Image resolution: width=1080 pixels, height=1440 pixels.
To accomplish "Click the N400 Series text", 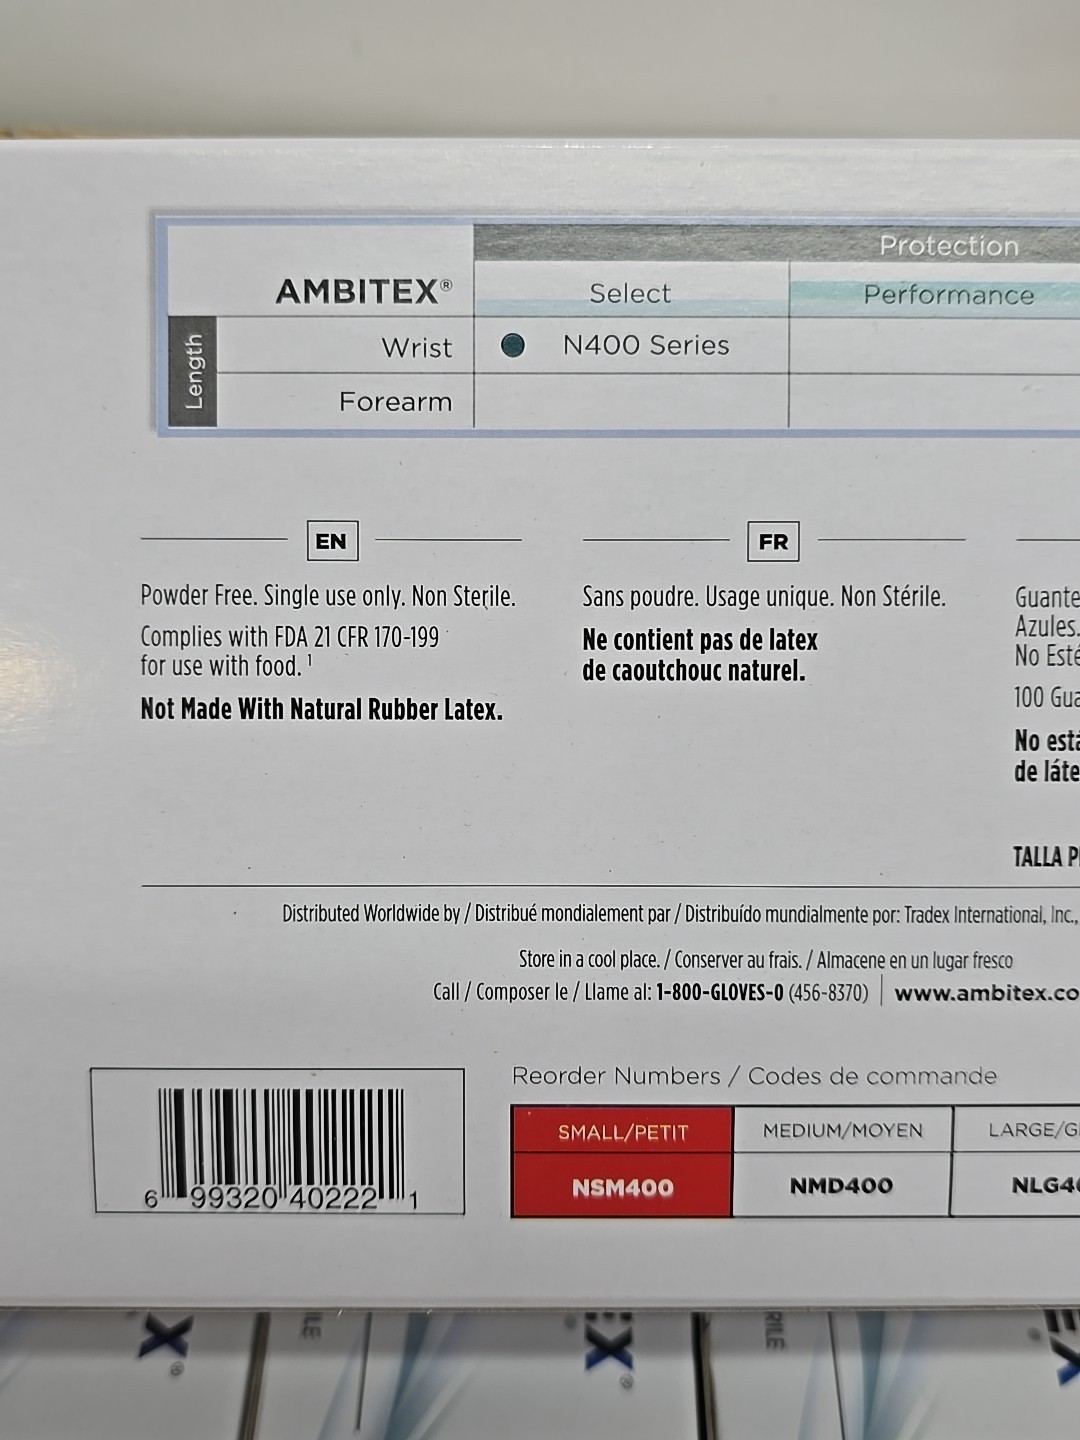I will pos(646,345).
